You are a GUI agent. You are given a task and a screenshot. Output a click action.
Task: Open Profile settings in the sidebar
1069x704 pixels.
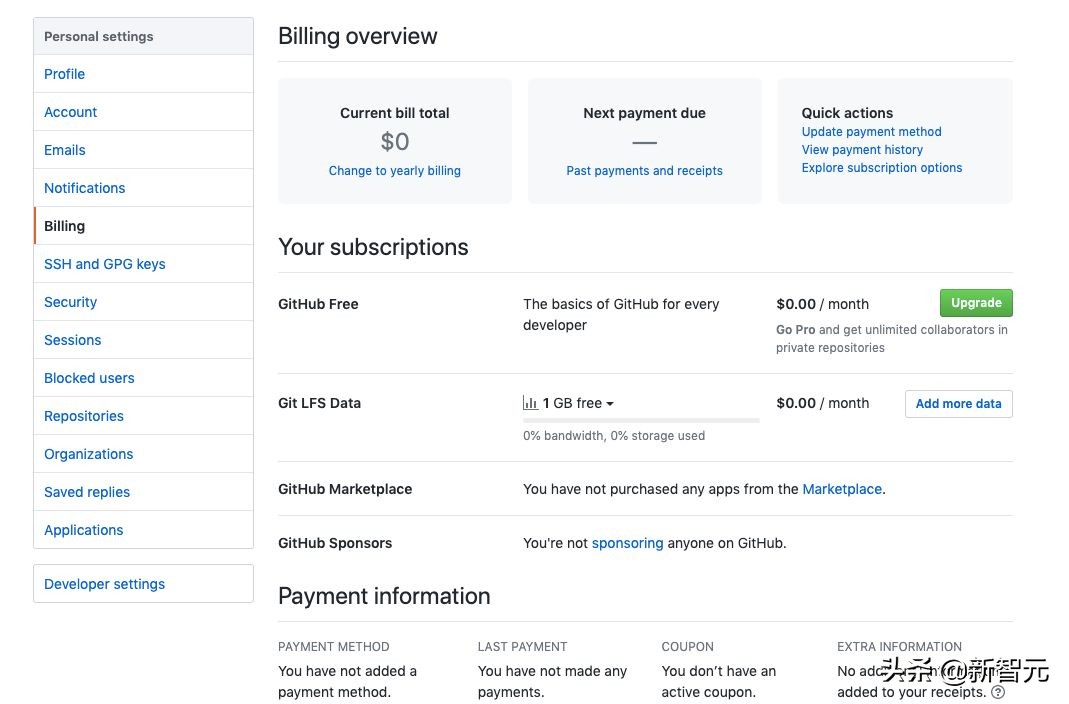(64, 74)
